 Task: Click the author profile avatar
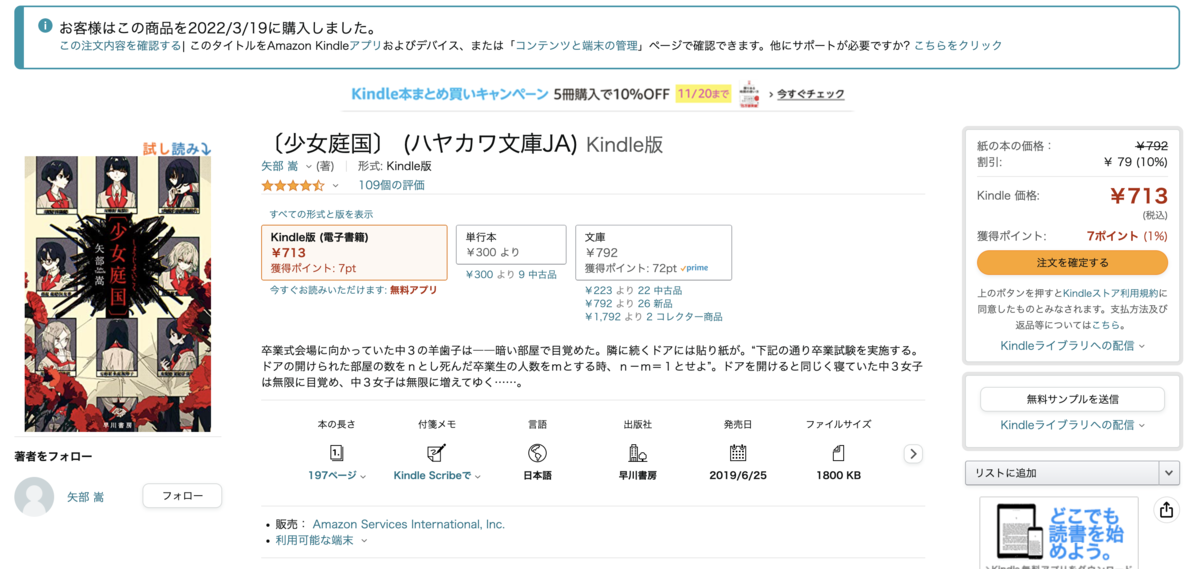[x=34, y=497]
